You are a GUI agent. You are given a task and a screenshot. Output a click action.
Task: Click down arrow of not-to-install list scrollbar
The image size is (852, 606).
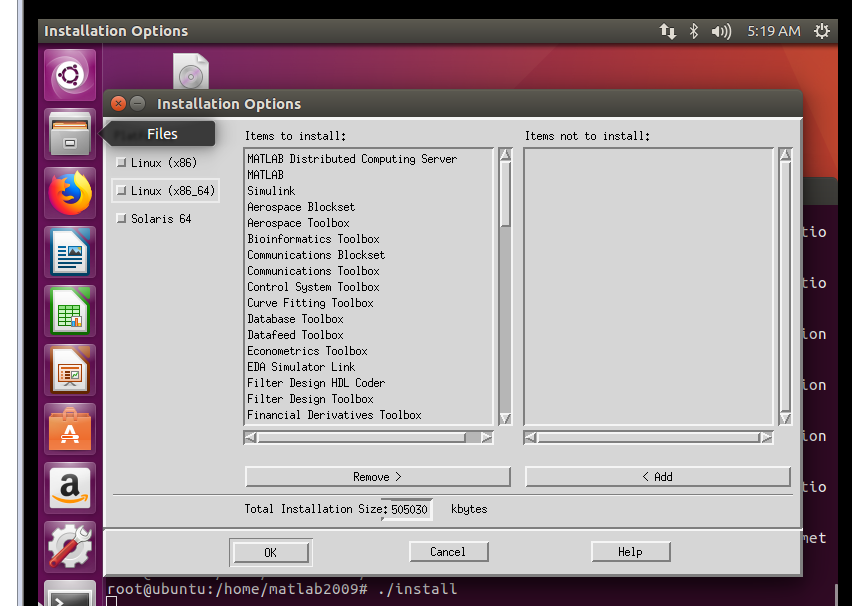pos(785,418)
